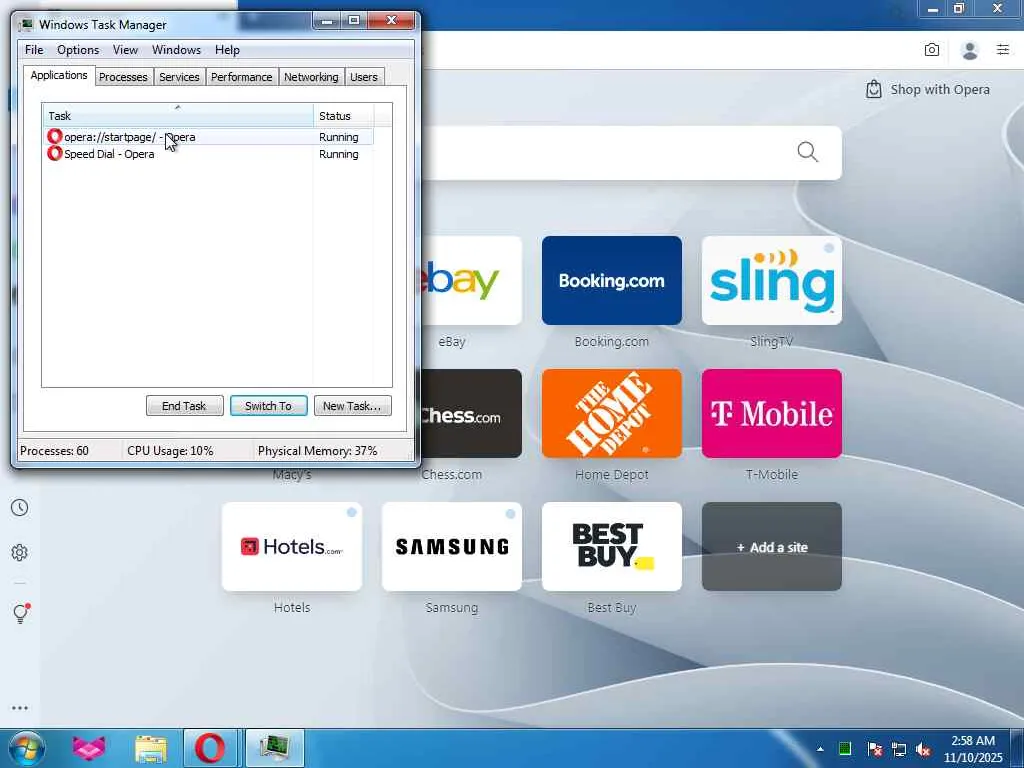Open the sidebar three-dots more menu
1024x768 pixels.
pyautogui.click(x=20, y=708)
